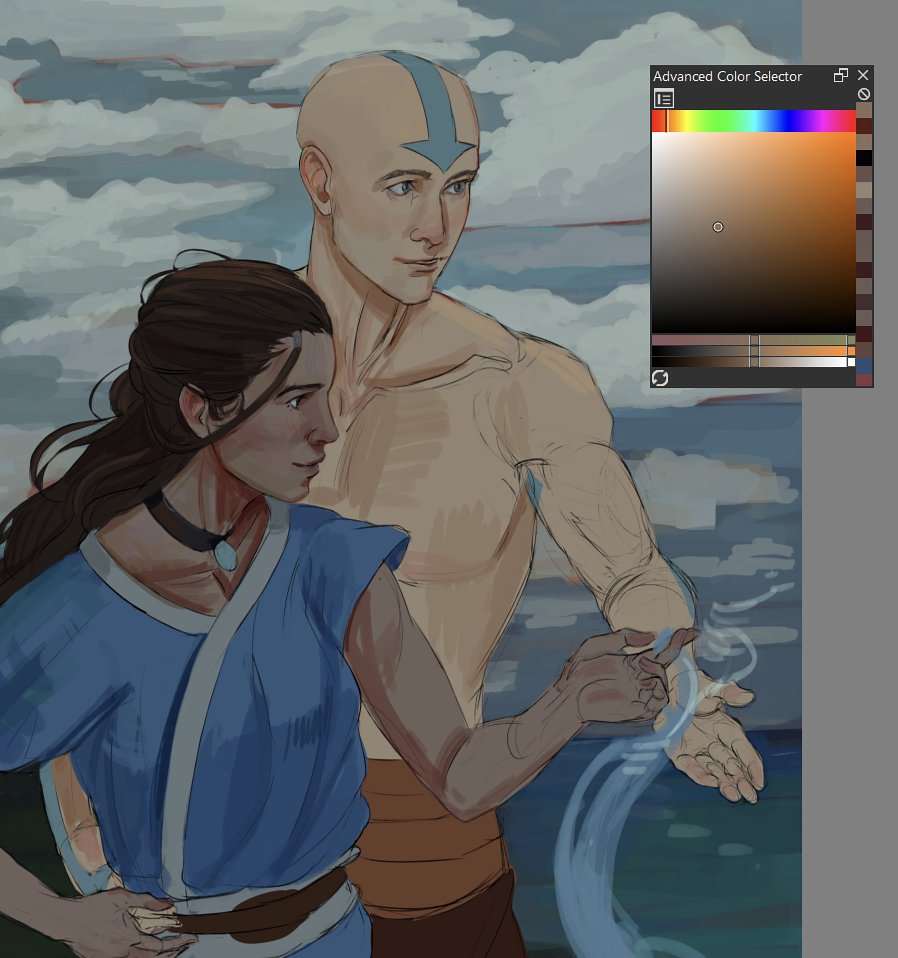Select the black swatch in color history
Viewport: 898px width, 958px height.
864,158
